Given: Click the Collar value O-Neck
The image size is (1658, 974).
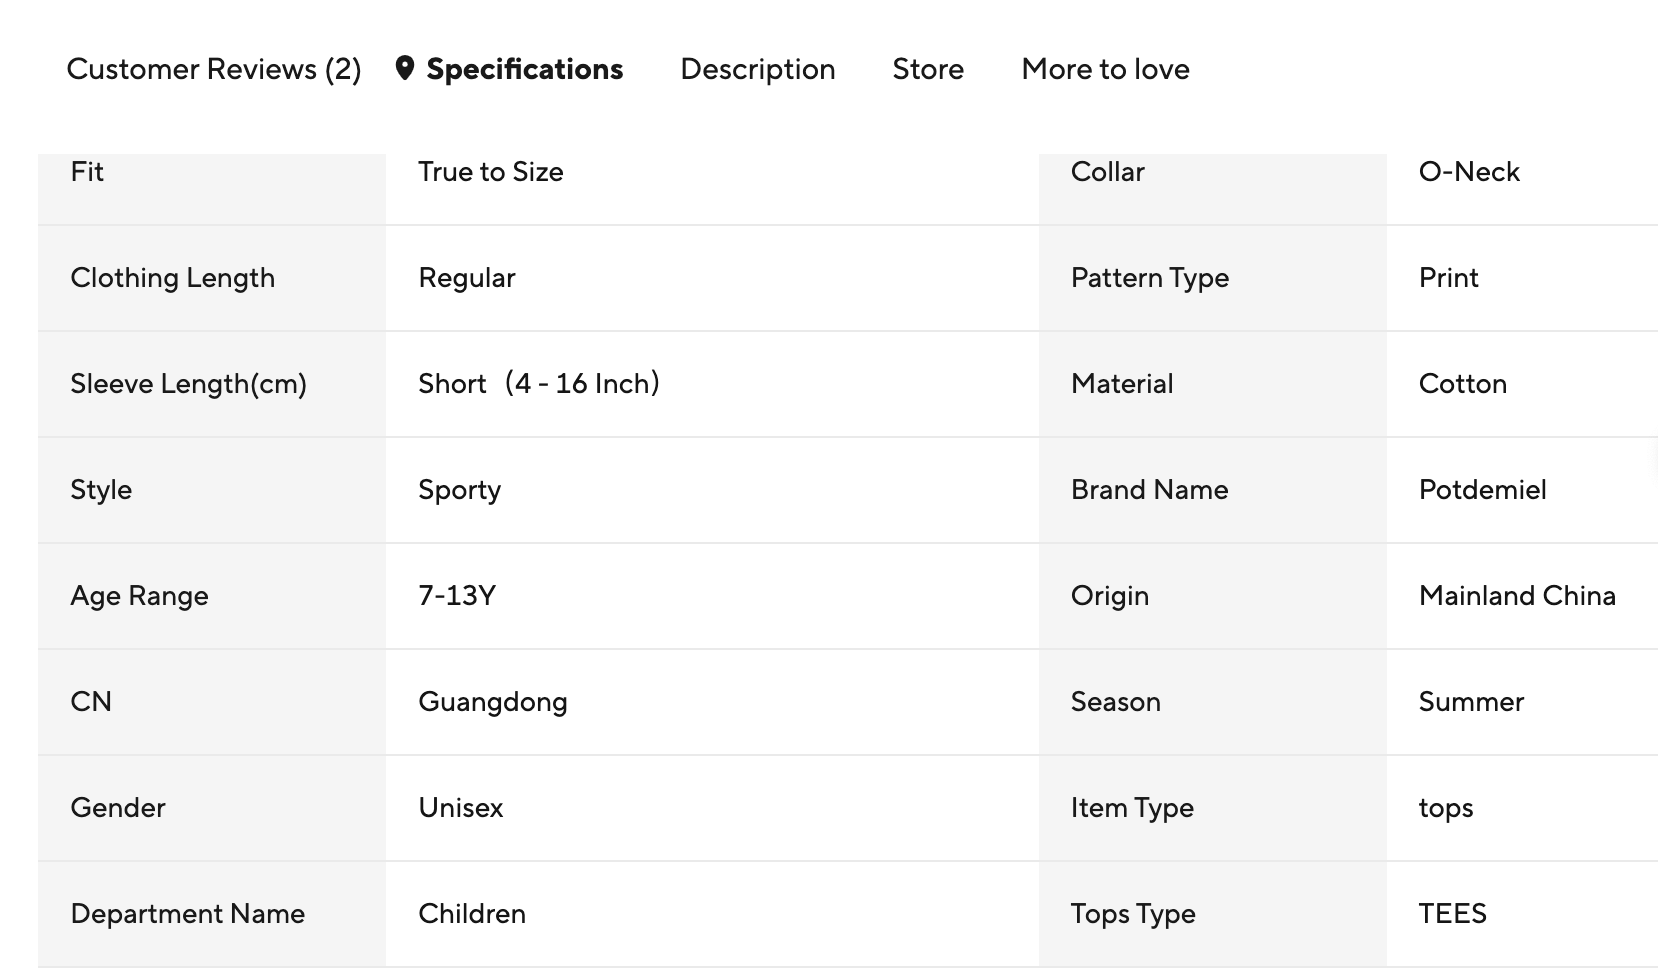Looking at the screenshot, I should 1468,172.
